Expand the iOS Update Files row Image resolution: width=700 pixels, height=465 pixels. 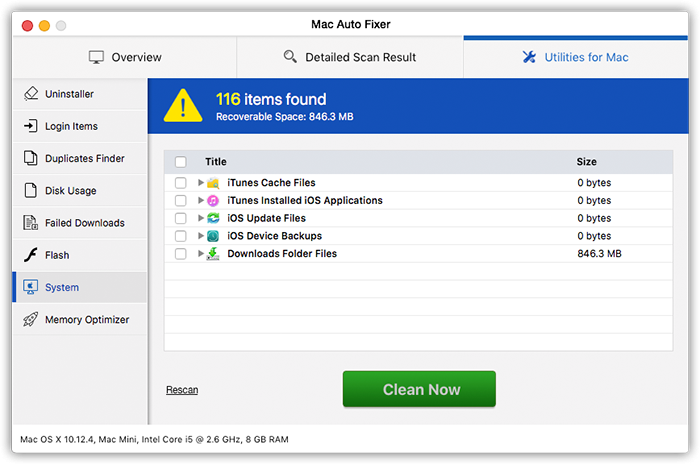[201, 218]
